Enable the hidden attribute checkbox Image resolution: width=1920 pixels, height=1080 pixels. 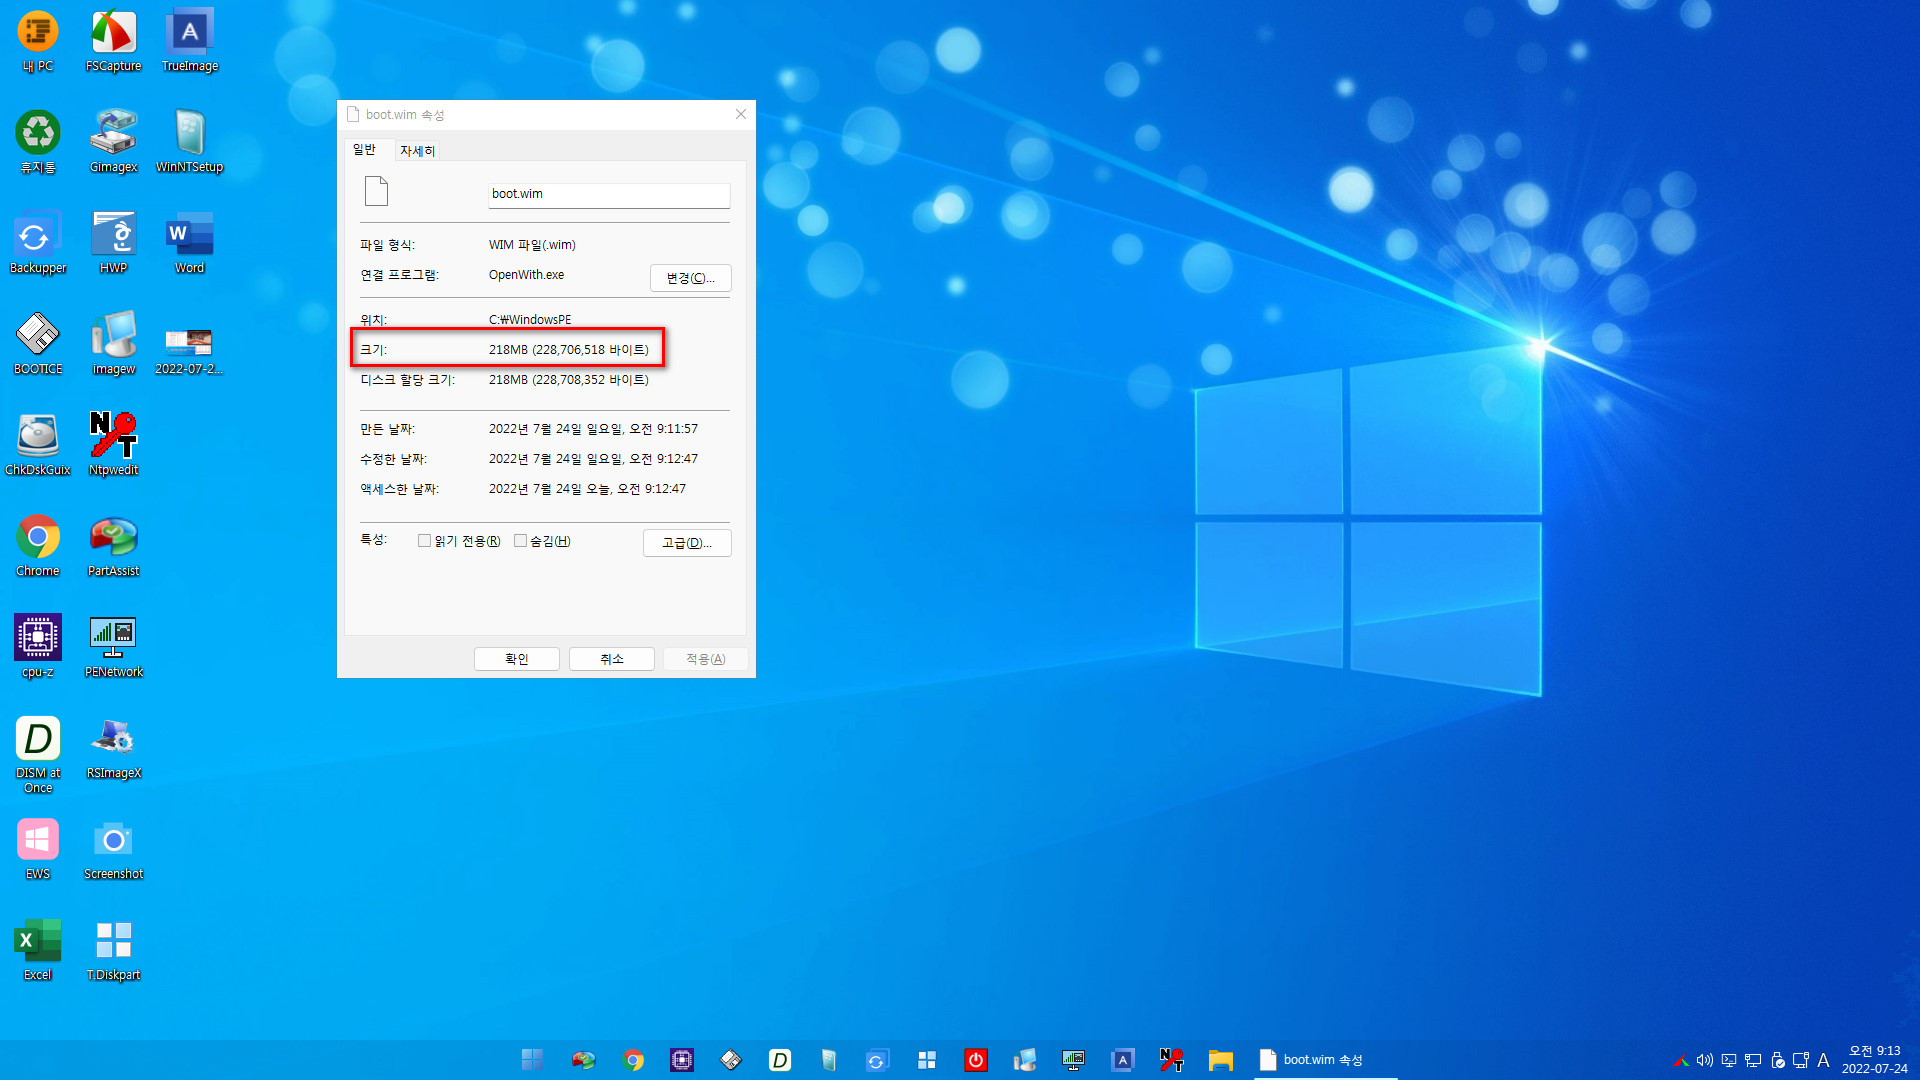(520, 541)
